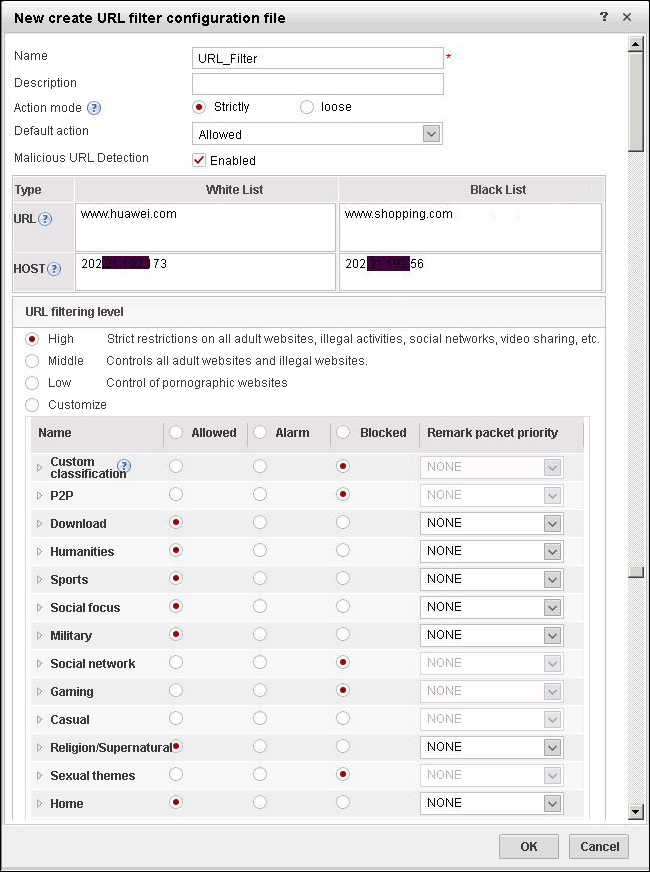This screenshot has height=872, width=650.
Task: Set Gaming to Alarm
Action: pyautogui.click(x=260, y=690)
